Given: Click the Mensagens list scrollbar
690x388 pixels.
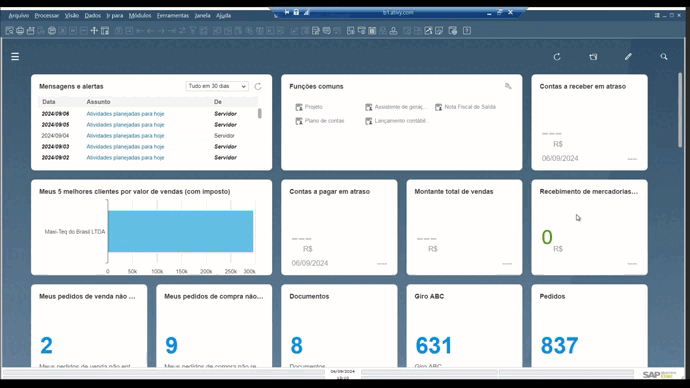Looking at the screenshot, I should pyautogui.click(x=260, y=113).
